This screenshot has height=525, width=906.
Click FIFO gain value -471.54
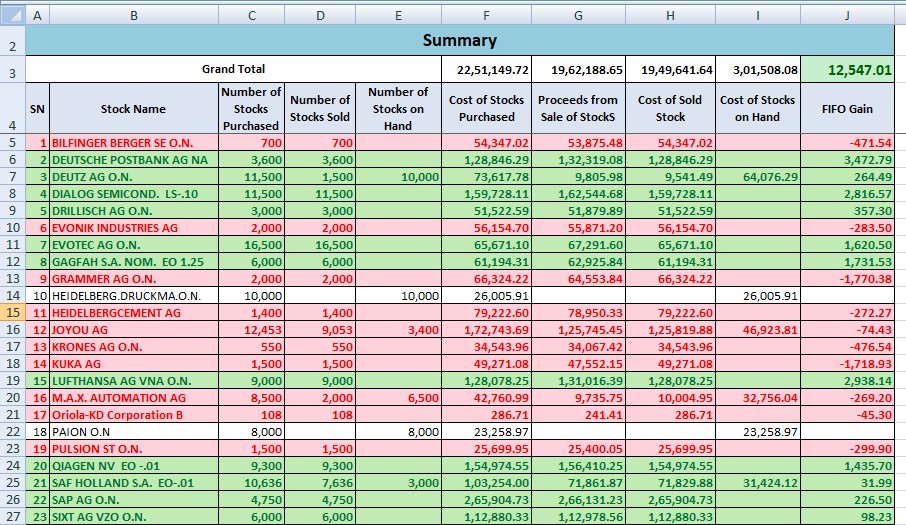[x=848, y=143]
